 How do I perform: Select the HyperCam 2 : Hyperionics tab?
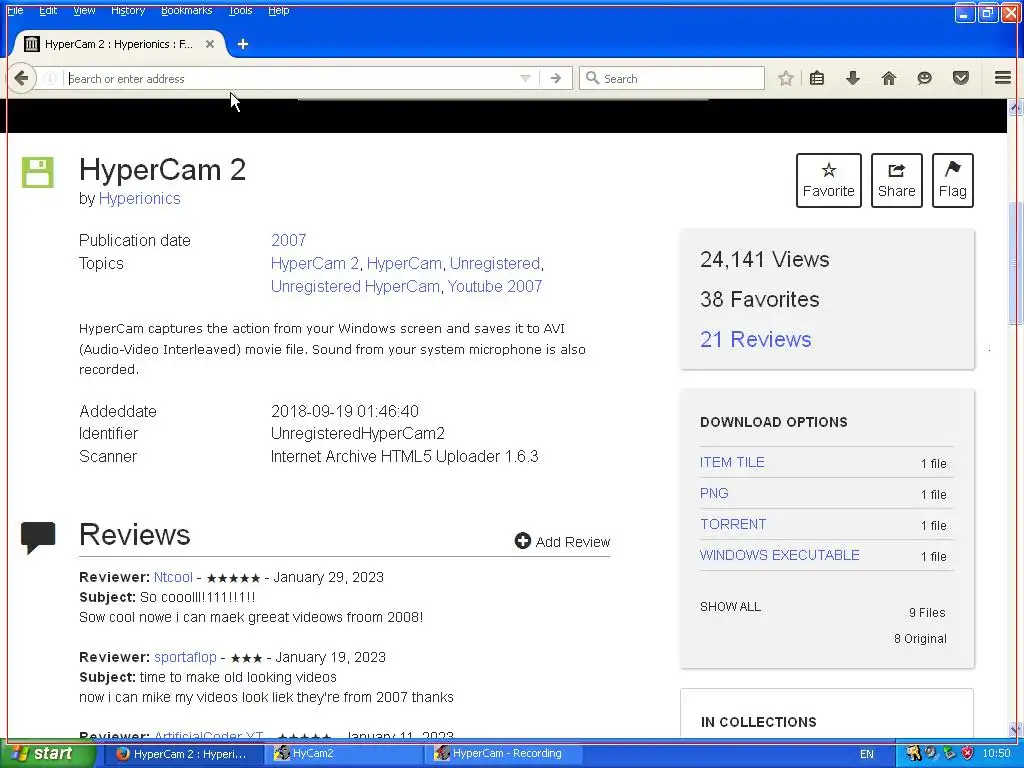coord(119,44)
